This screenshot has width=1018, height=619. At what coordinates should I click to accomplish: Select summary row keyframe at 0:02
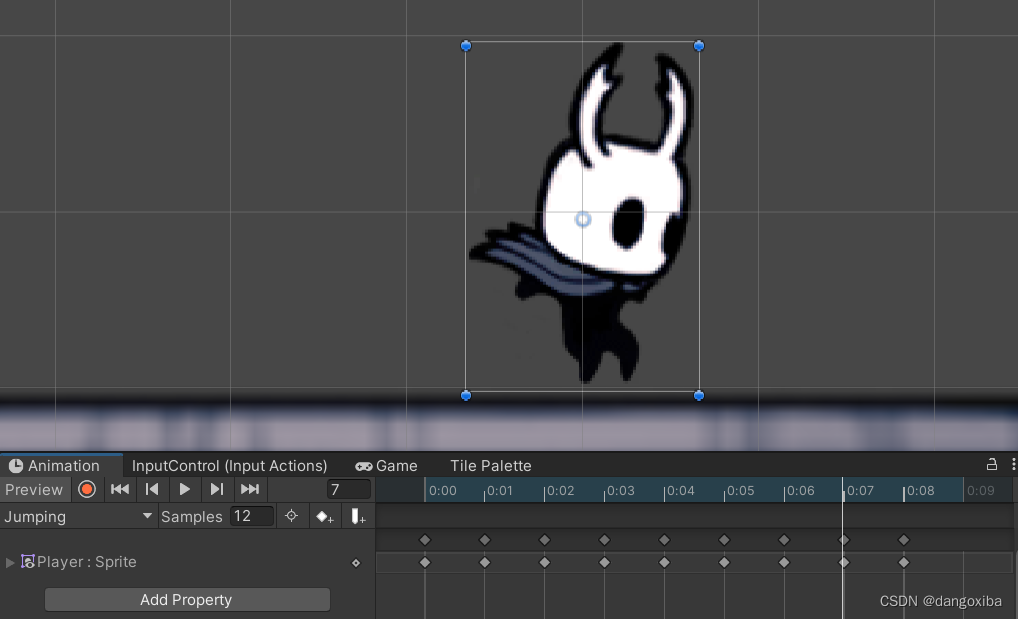pyautogui.click(x=545, y=540)
